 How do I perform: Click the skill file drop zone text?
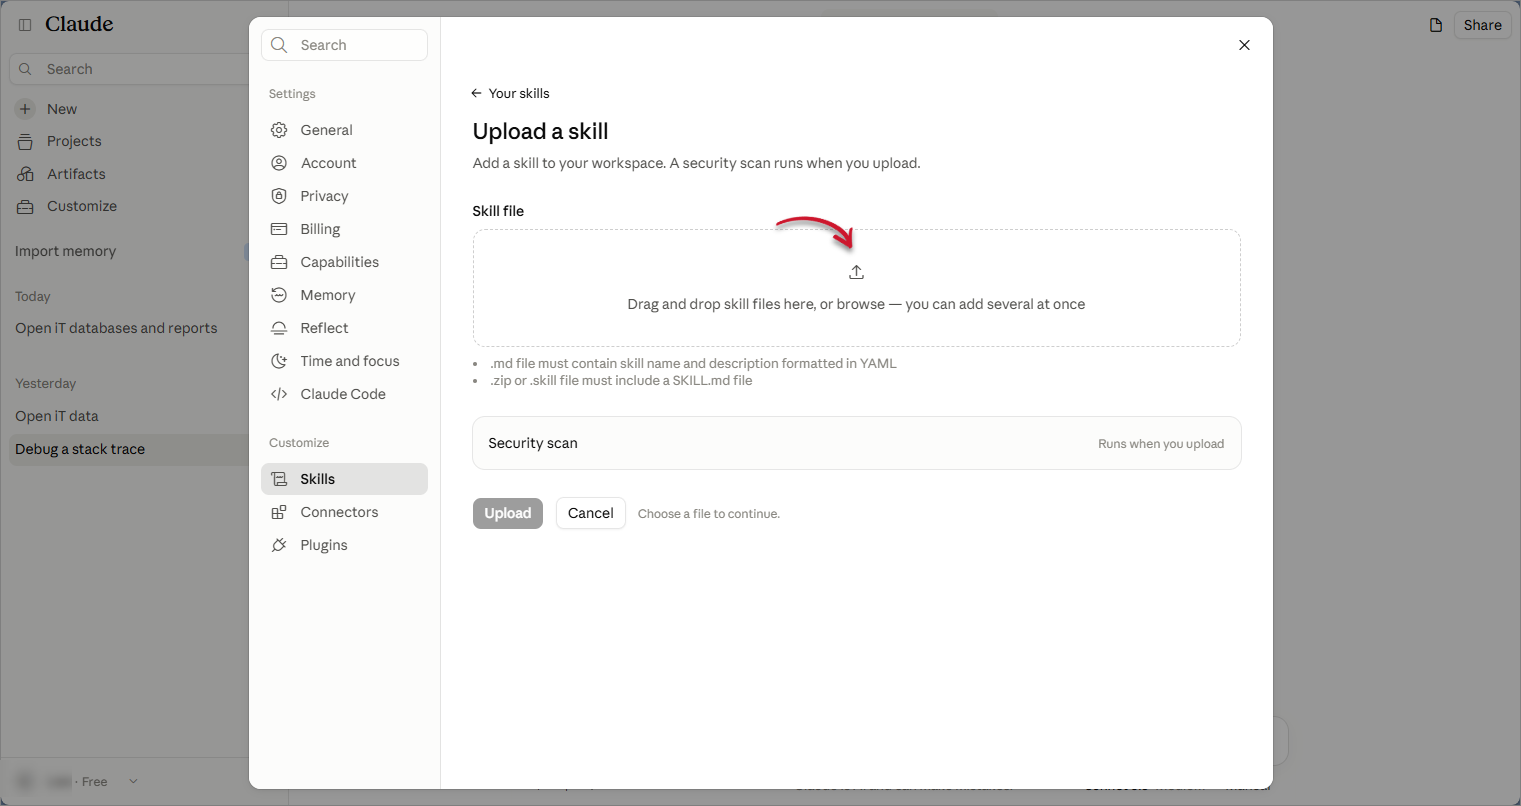click(856, 304)
